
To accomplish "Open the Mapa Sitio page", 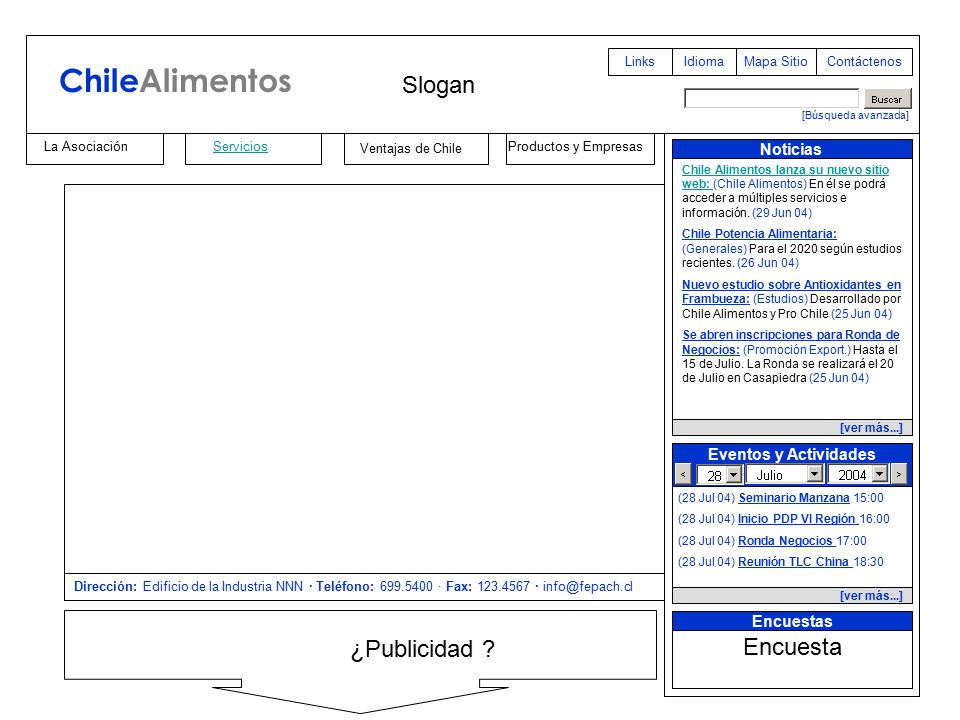I will (776, 62).
